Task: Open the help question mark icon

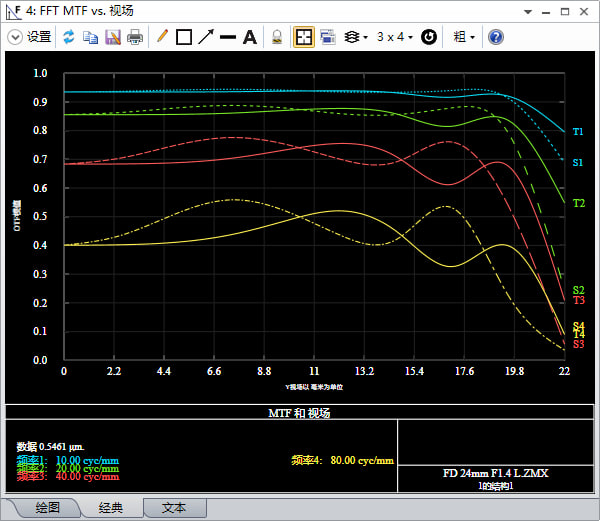Action: [496, 37]
